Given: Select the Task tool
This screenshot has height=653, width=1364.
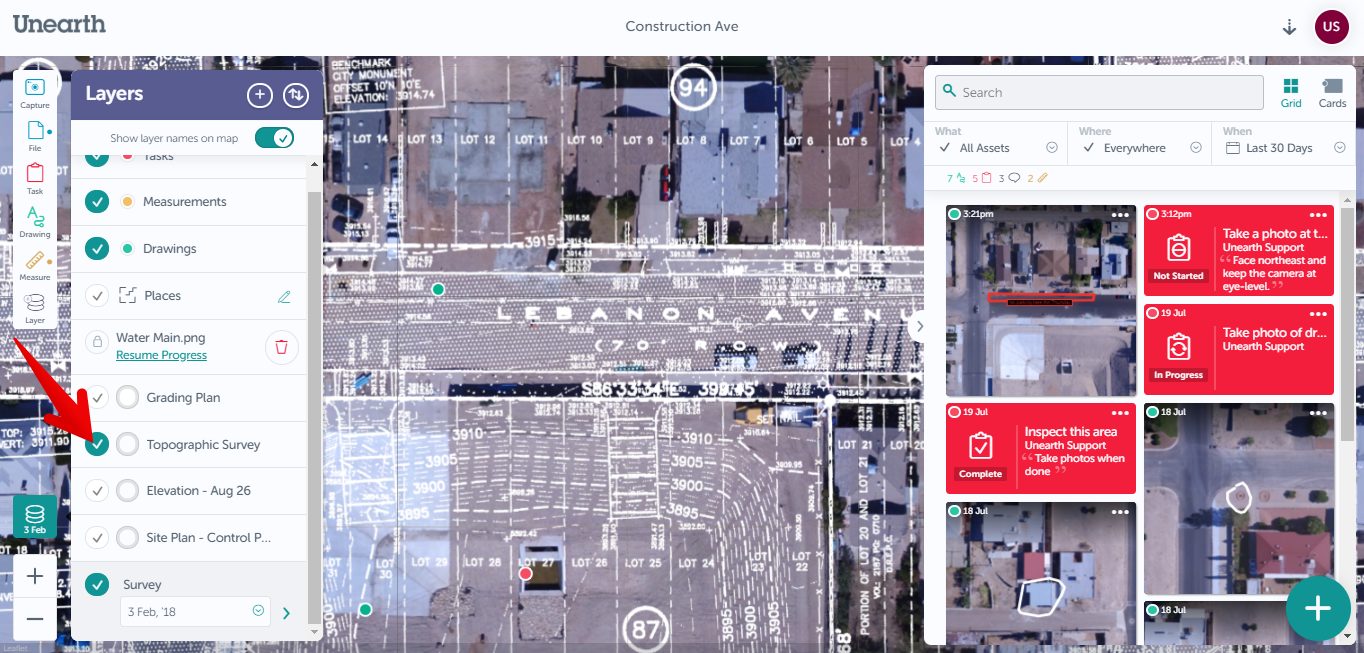Looking at the screenshot, I should coord(35,179).
